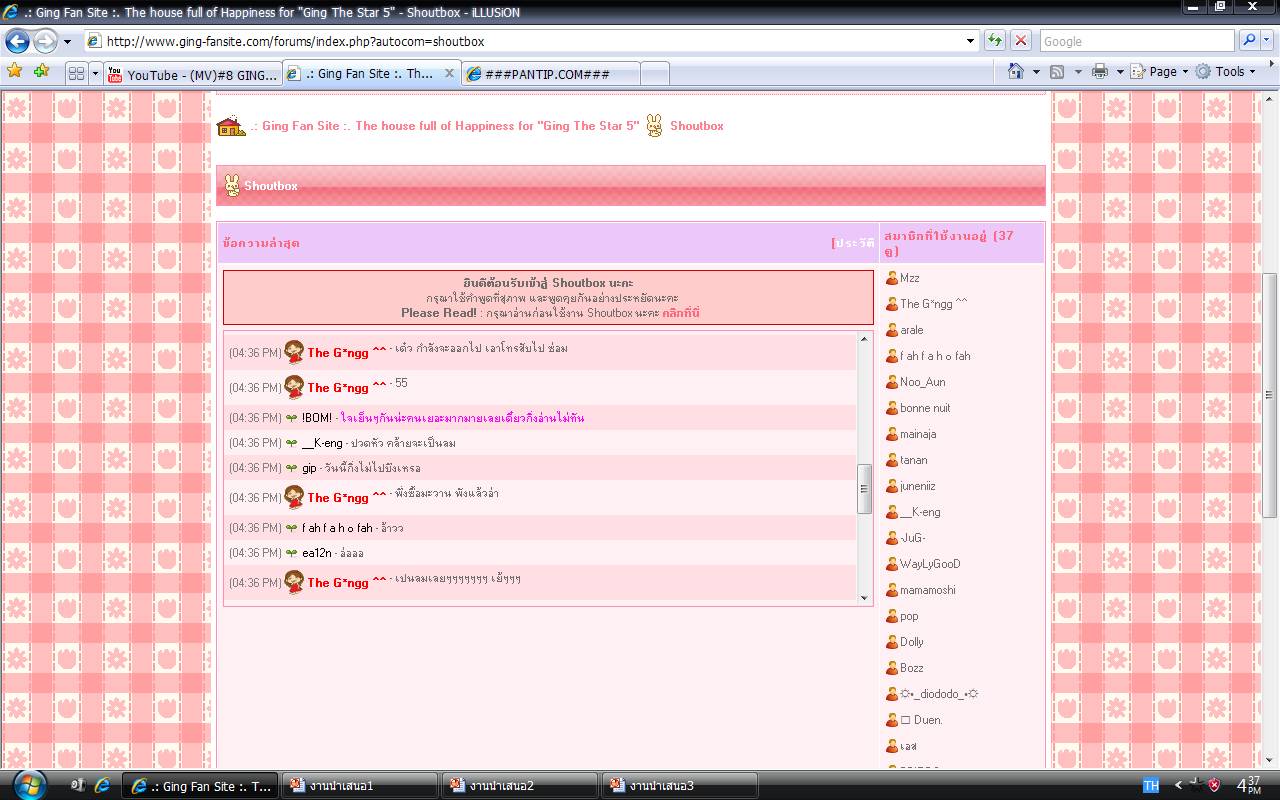The image size is (1280, 800).
Task: Expand the address bar history dropdown
Action: pos(970,41)
